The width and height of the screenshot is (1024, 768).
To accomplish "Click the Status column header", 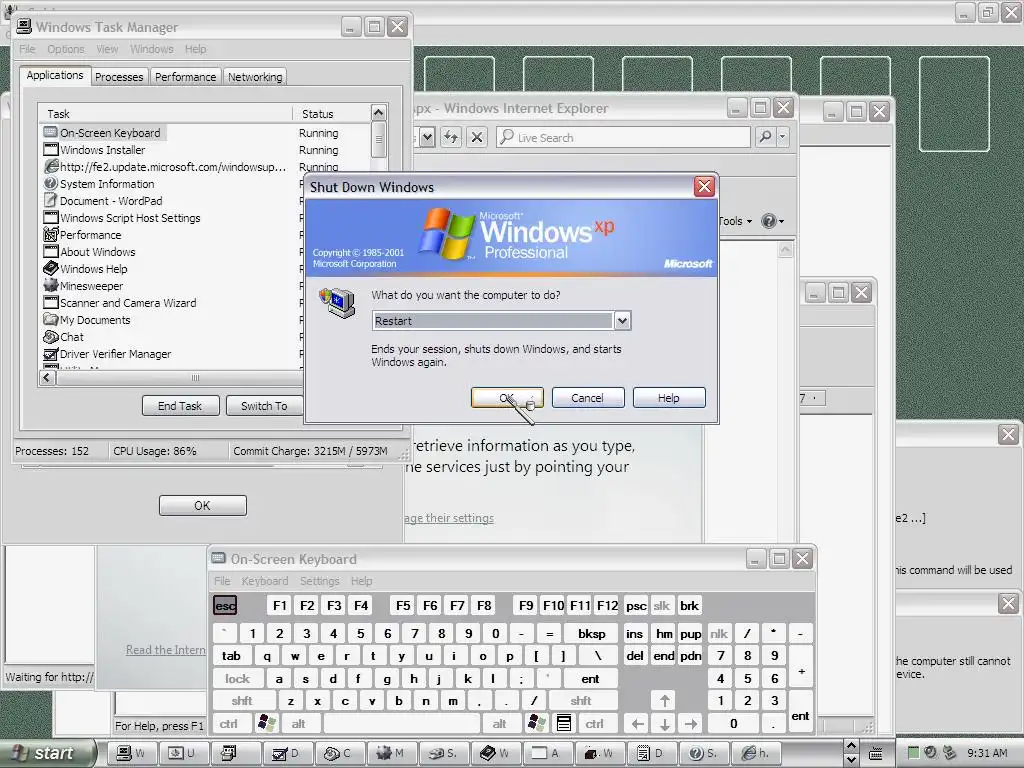I will point(331,114).
